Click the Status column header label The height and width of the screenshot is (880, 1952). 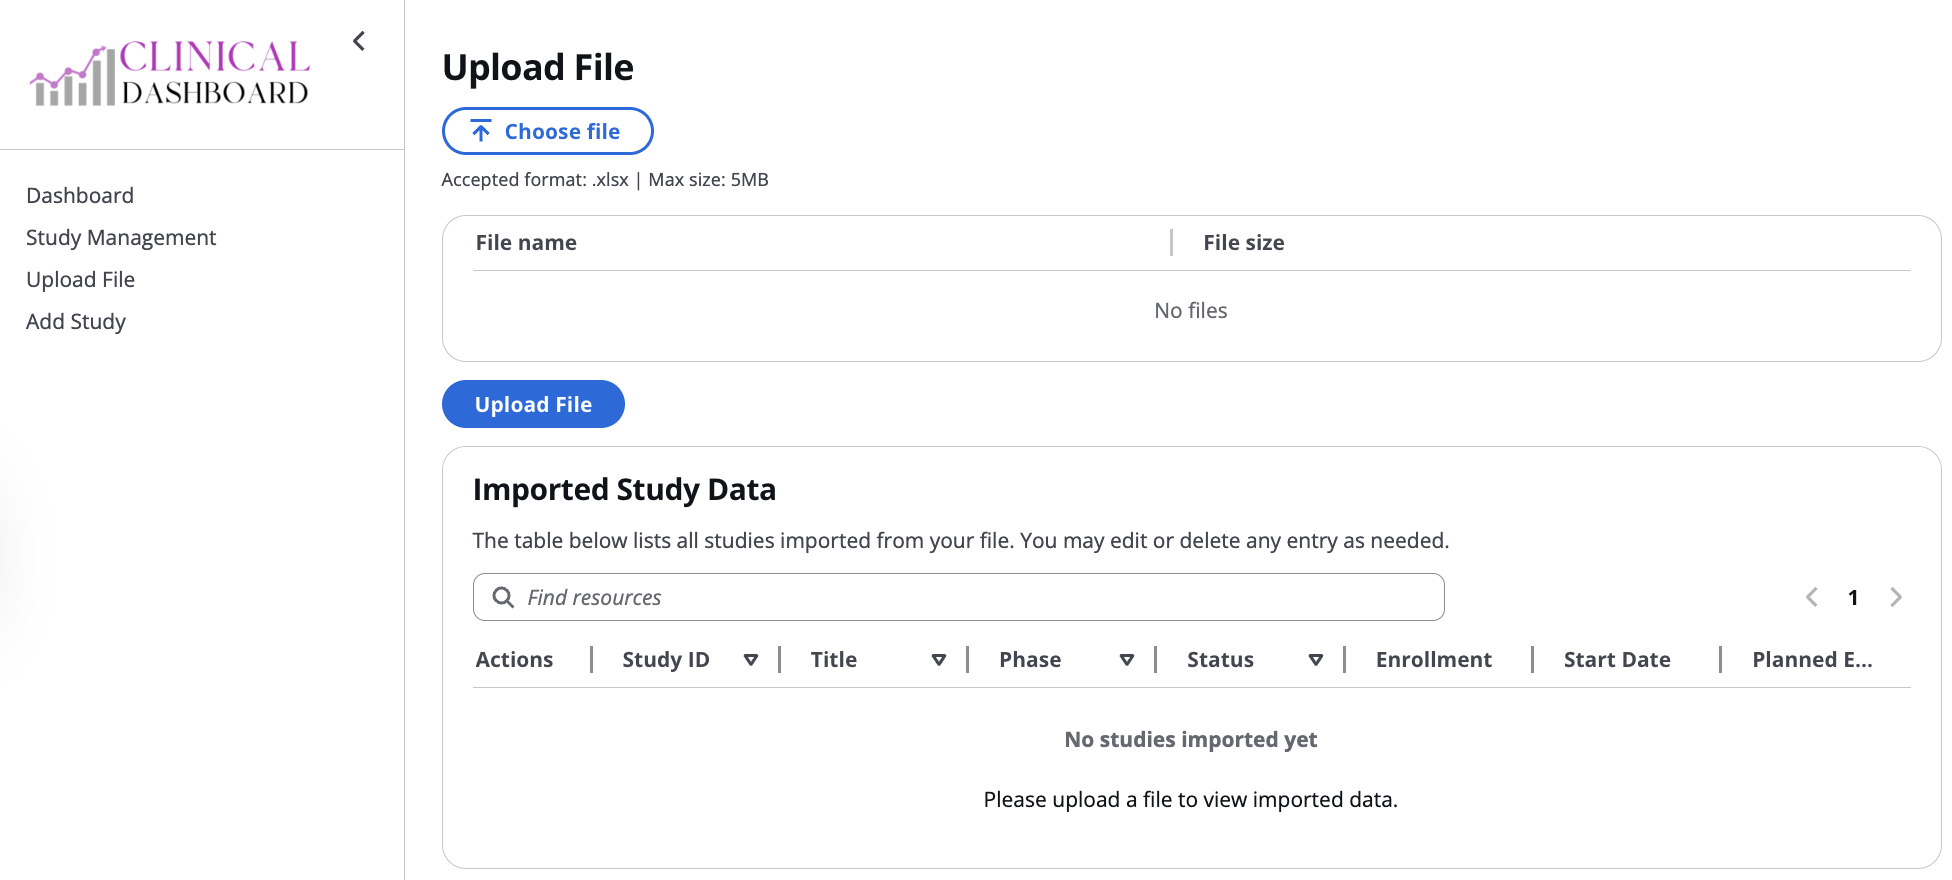point(1220,660)
